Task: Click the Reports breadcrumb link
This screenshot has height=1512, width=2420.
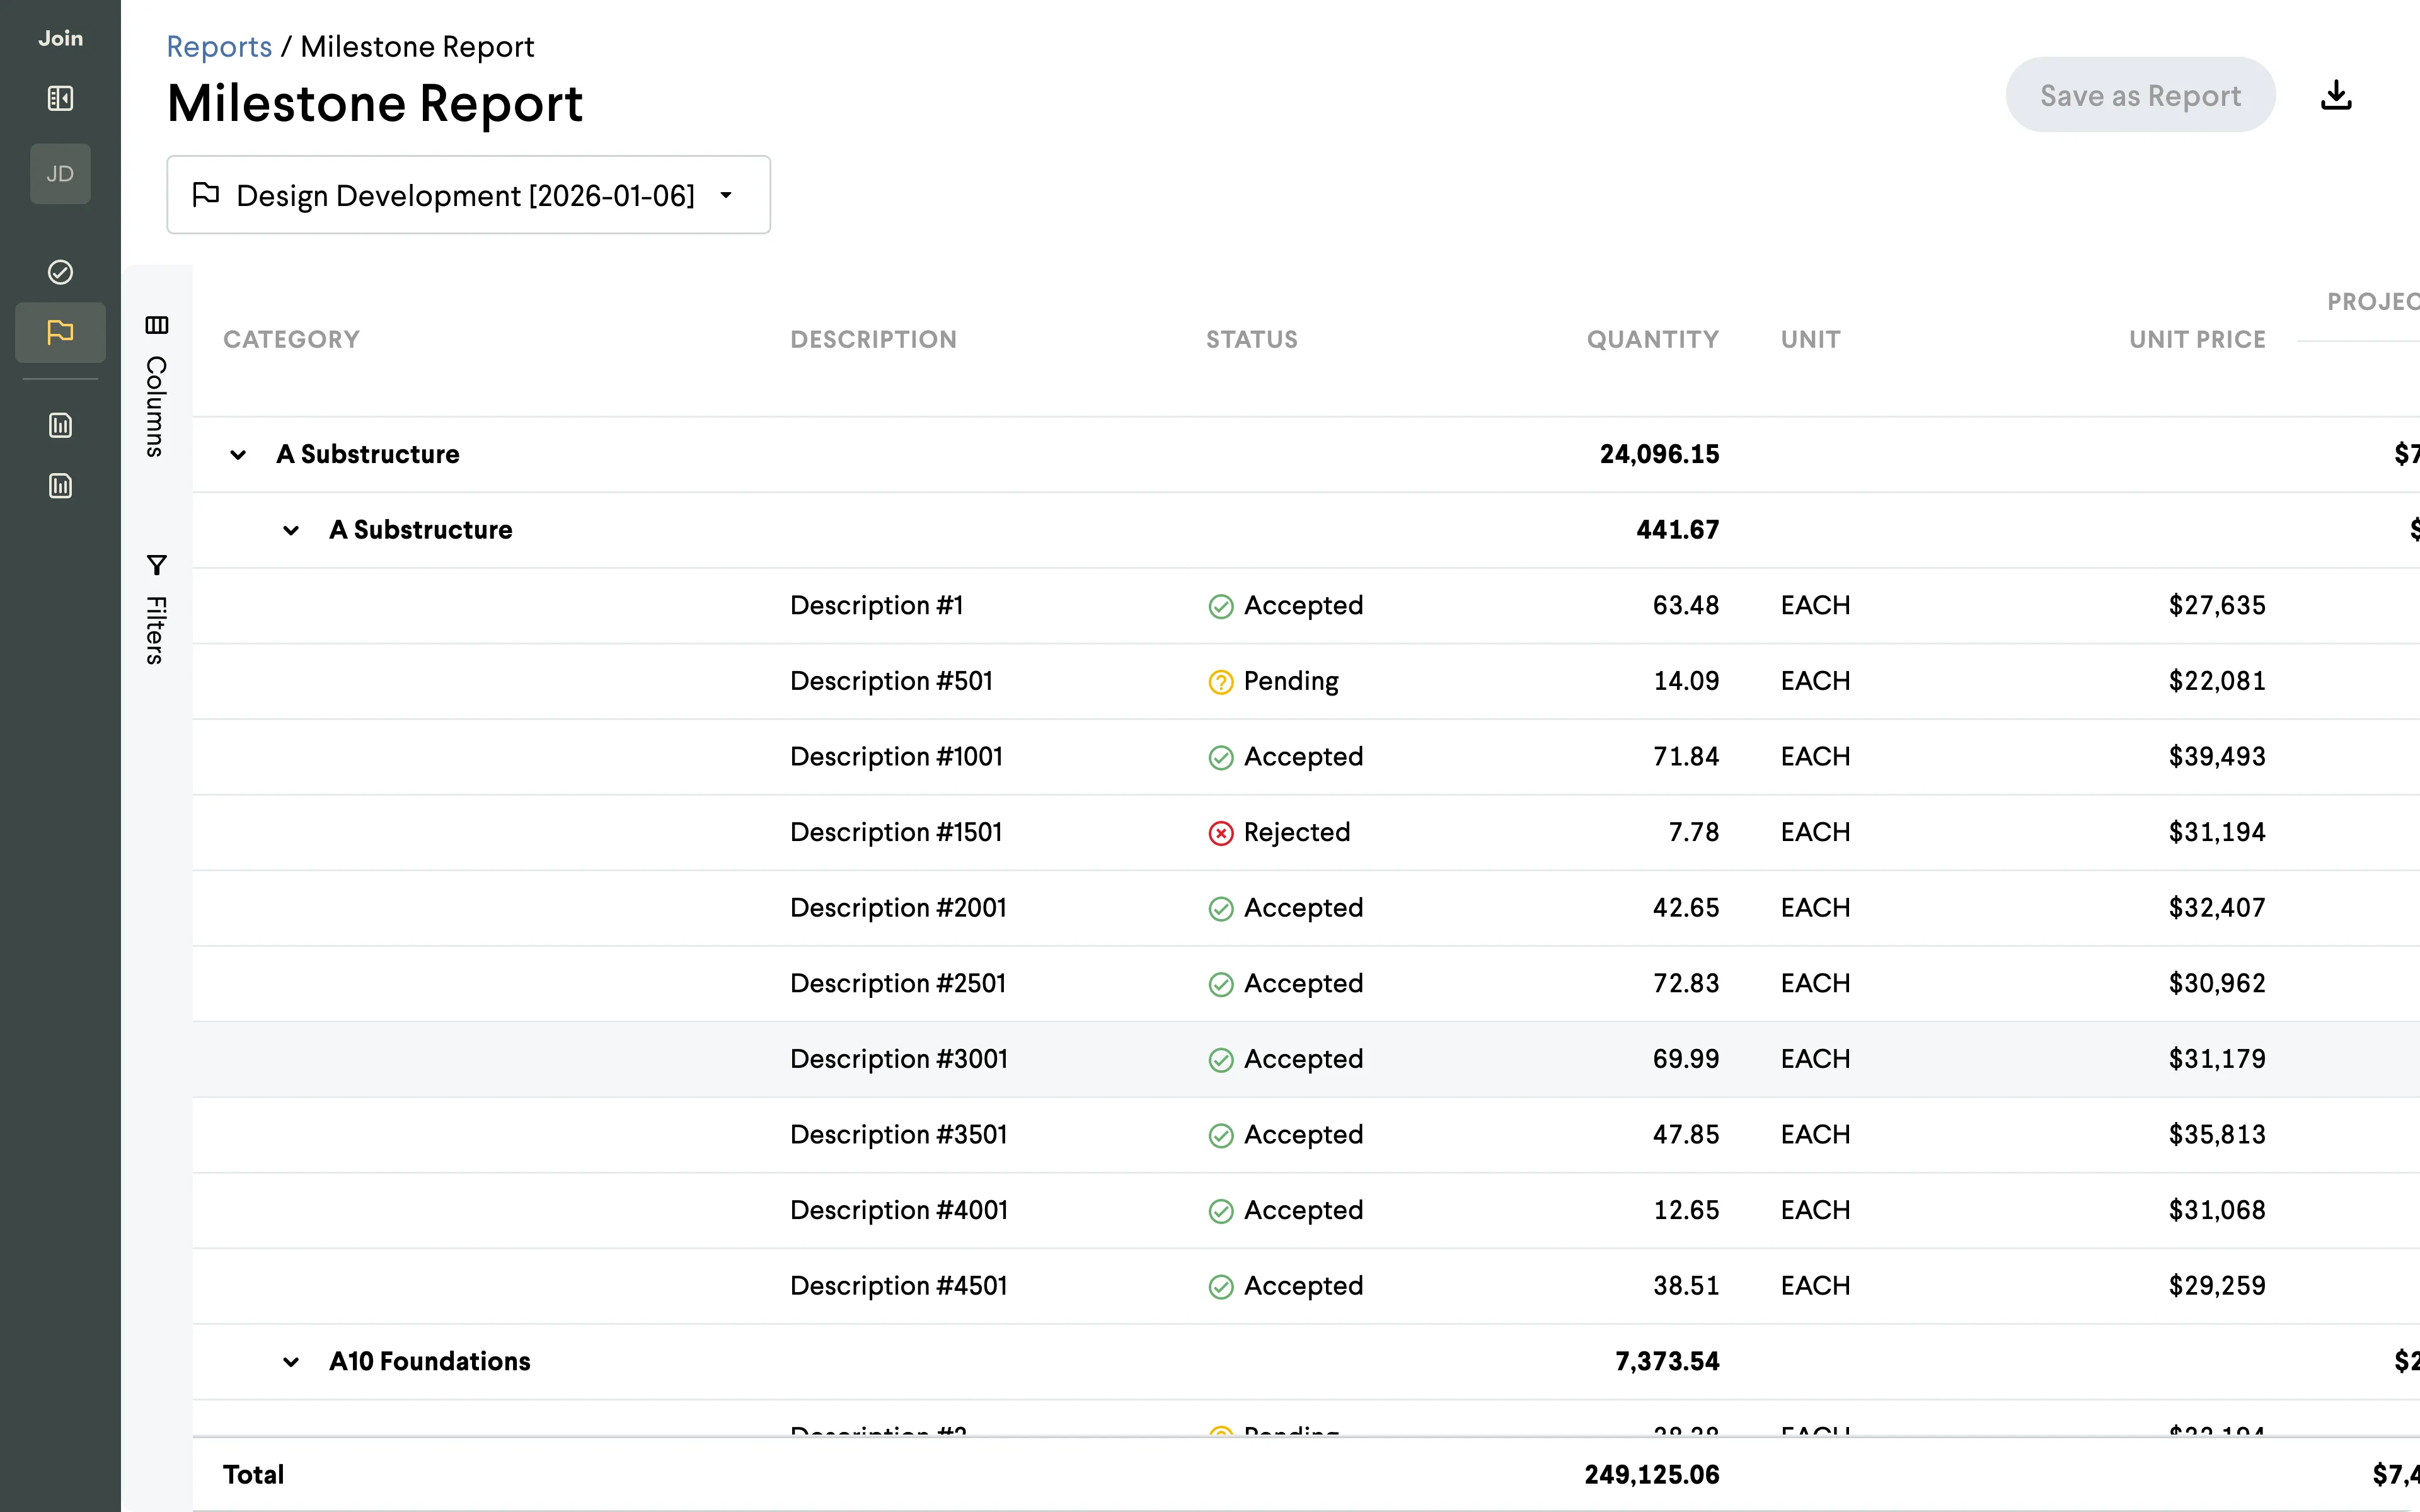Action: pyautogui.click(x=219, y=47)
